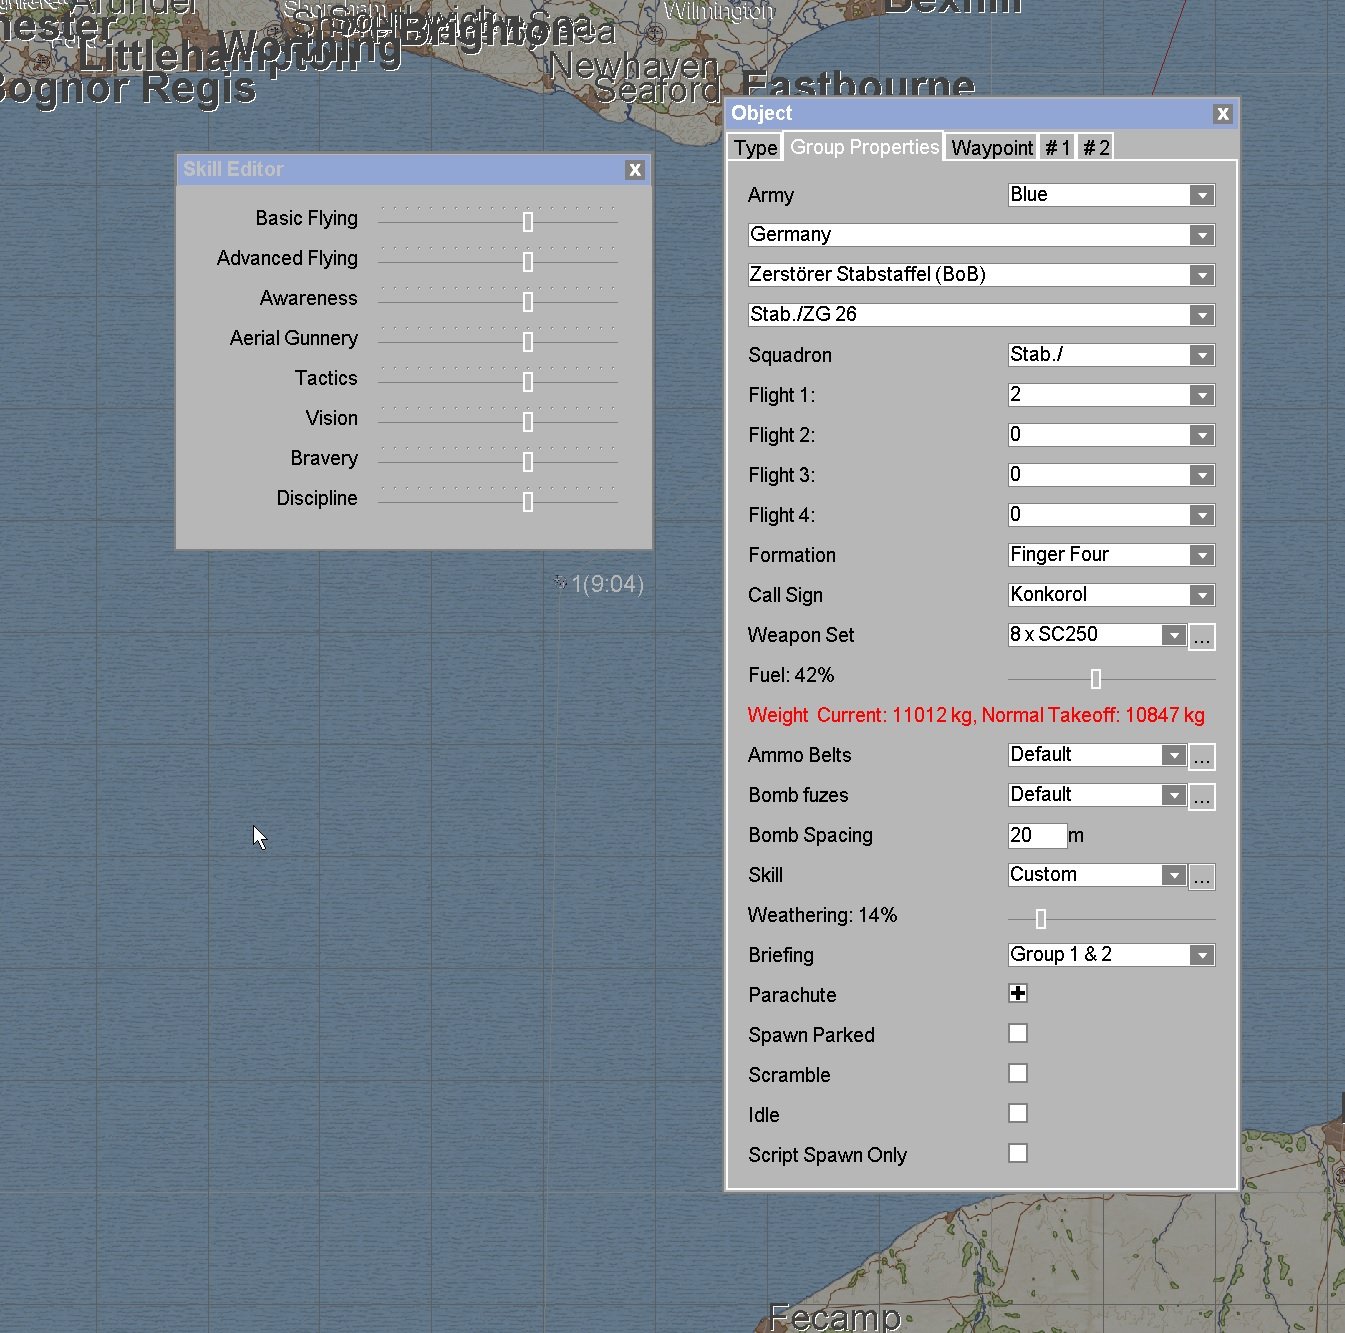1345x1333 pixels.
Task: Open the Formation dropdown showing Finger Four
Action: [x=1202, y=555]
